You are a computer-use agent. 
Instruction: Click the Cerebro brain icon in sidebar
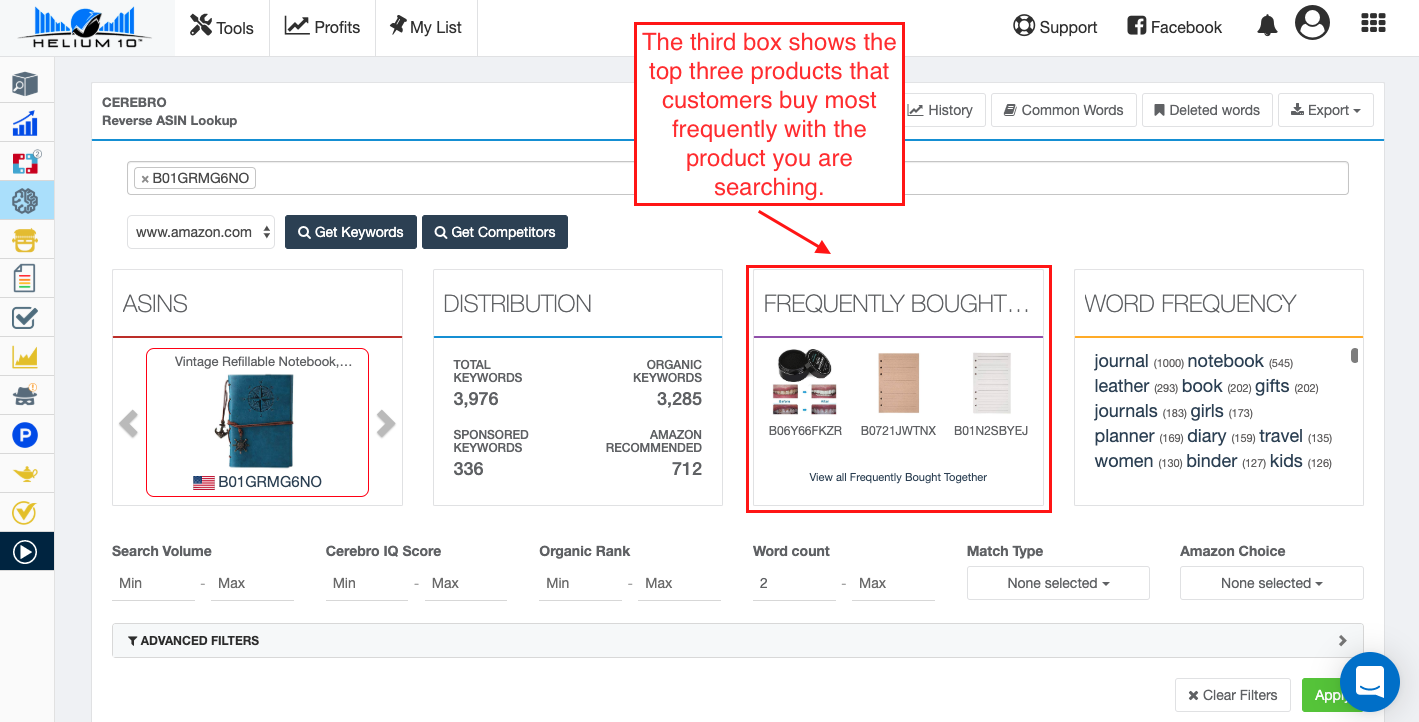[25, 201]
